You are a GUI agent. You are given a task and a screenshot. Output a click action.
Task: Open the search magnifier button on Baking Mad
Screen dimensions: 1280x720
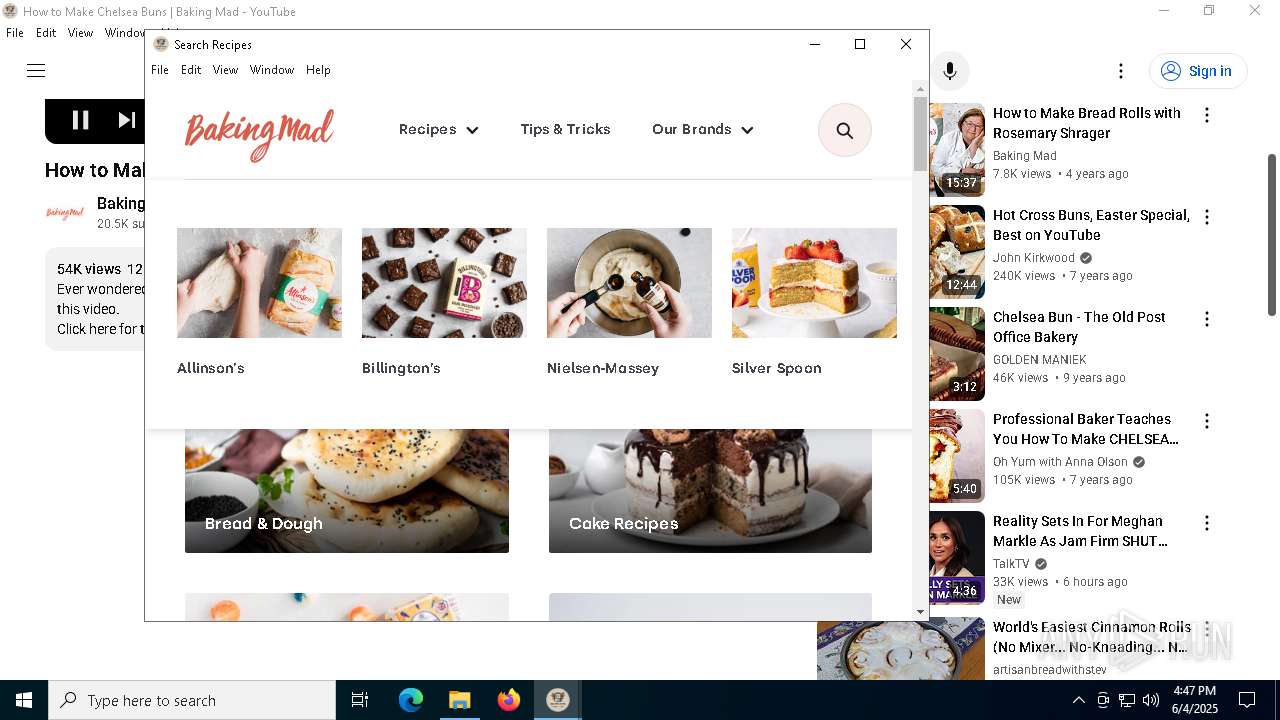[x=845, y=131]
